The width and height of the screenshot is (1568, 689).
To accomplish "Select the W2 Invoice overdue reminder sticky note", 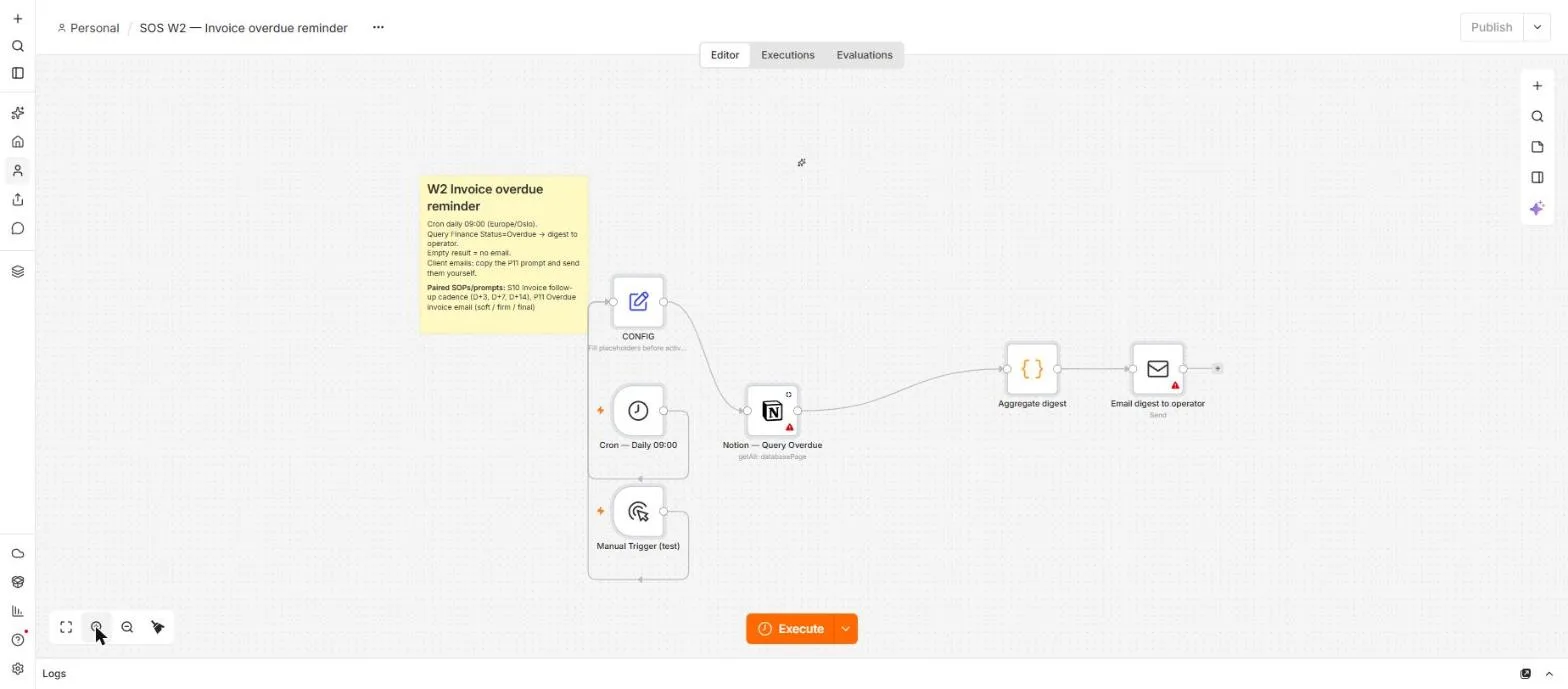I will 504,254.
